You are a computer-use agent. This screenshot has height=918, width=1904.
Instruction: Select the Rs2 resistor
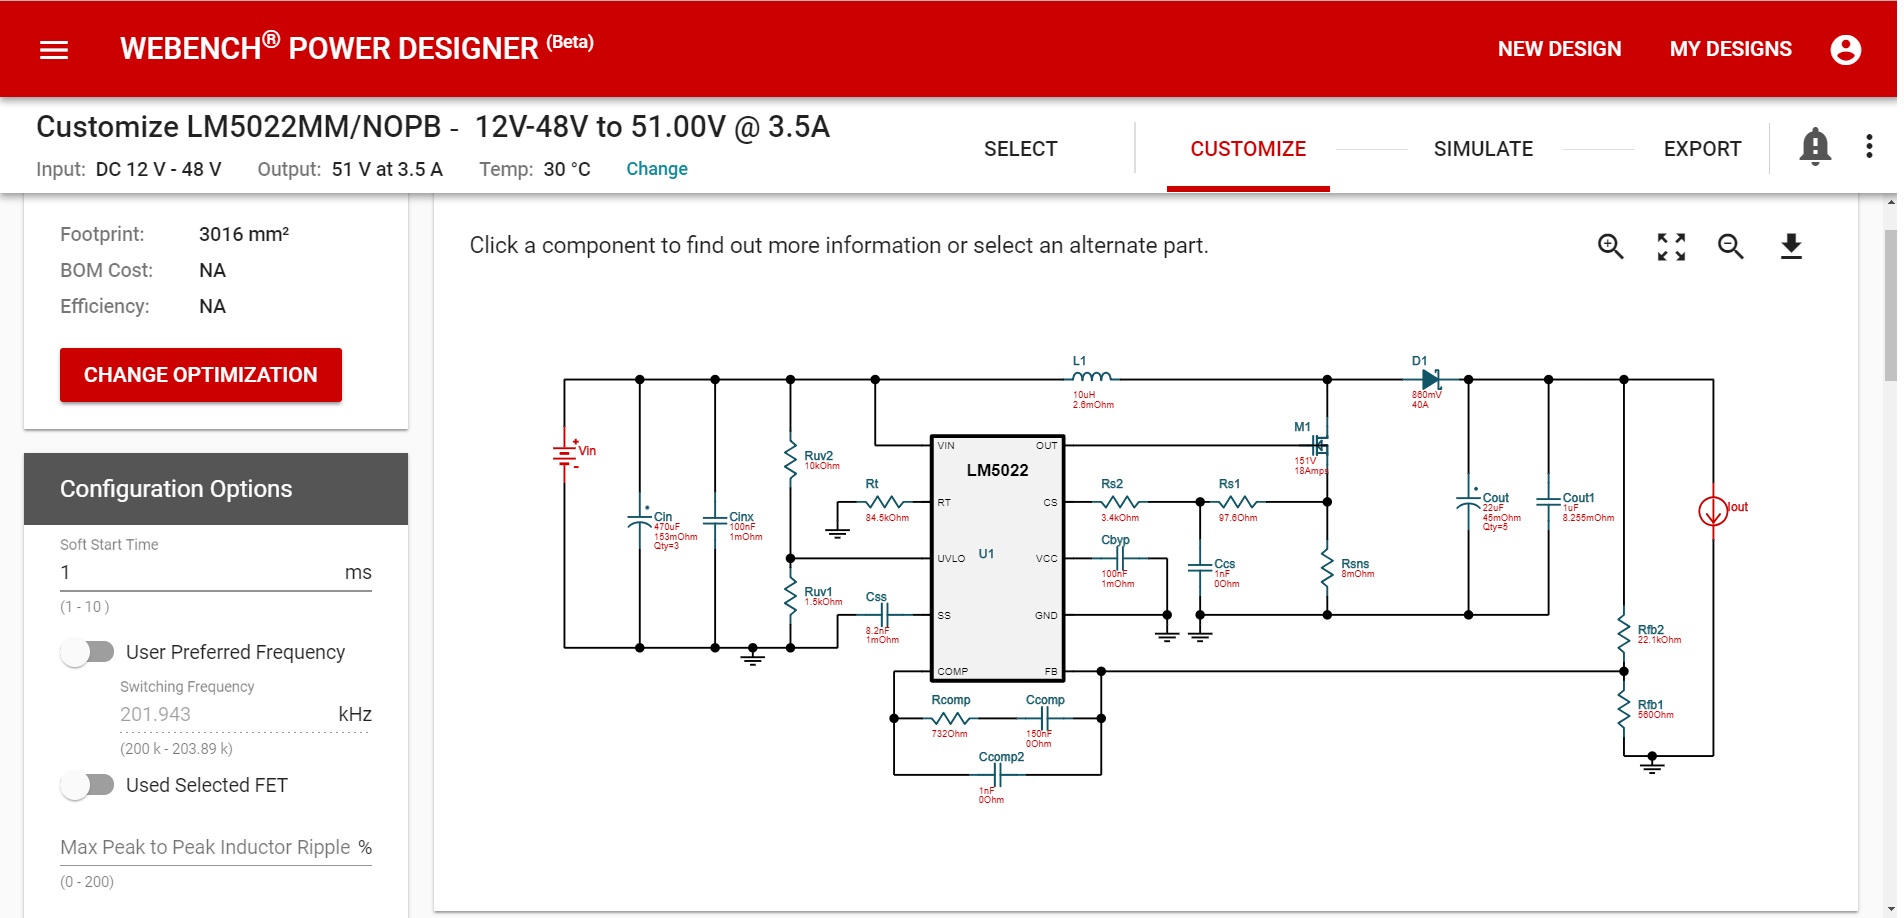tap(1119, 502)
